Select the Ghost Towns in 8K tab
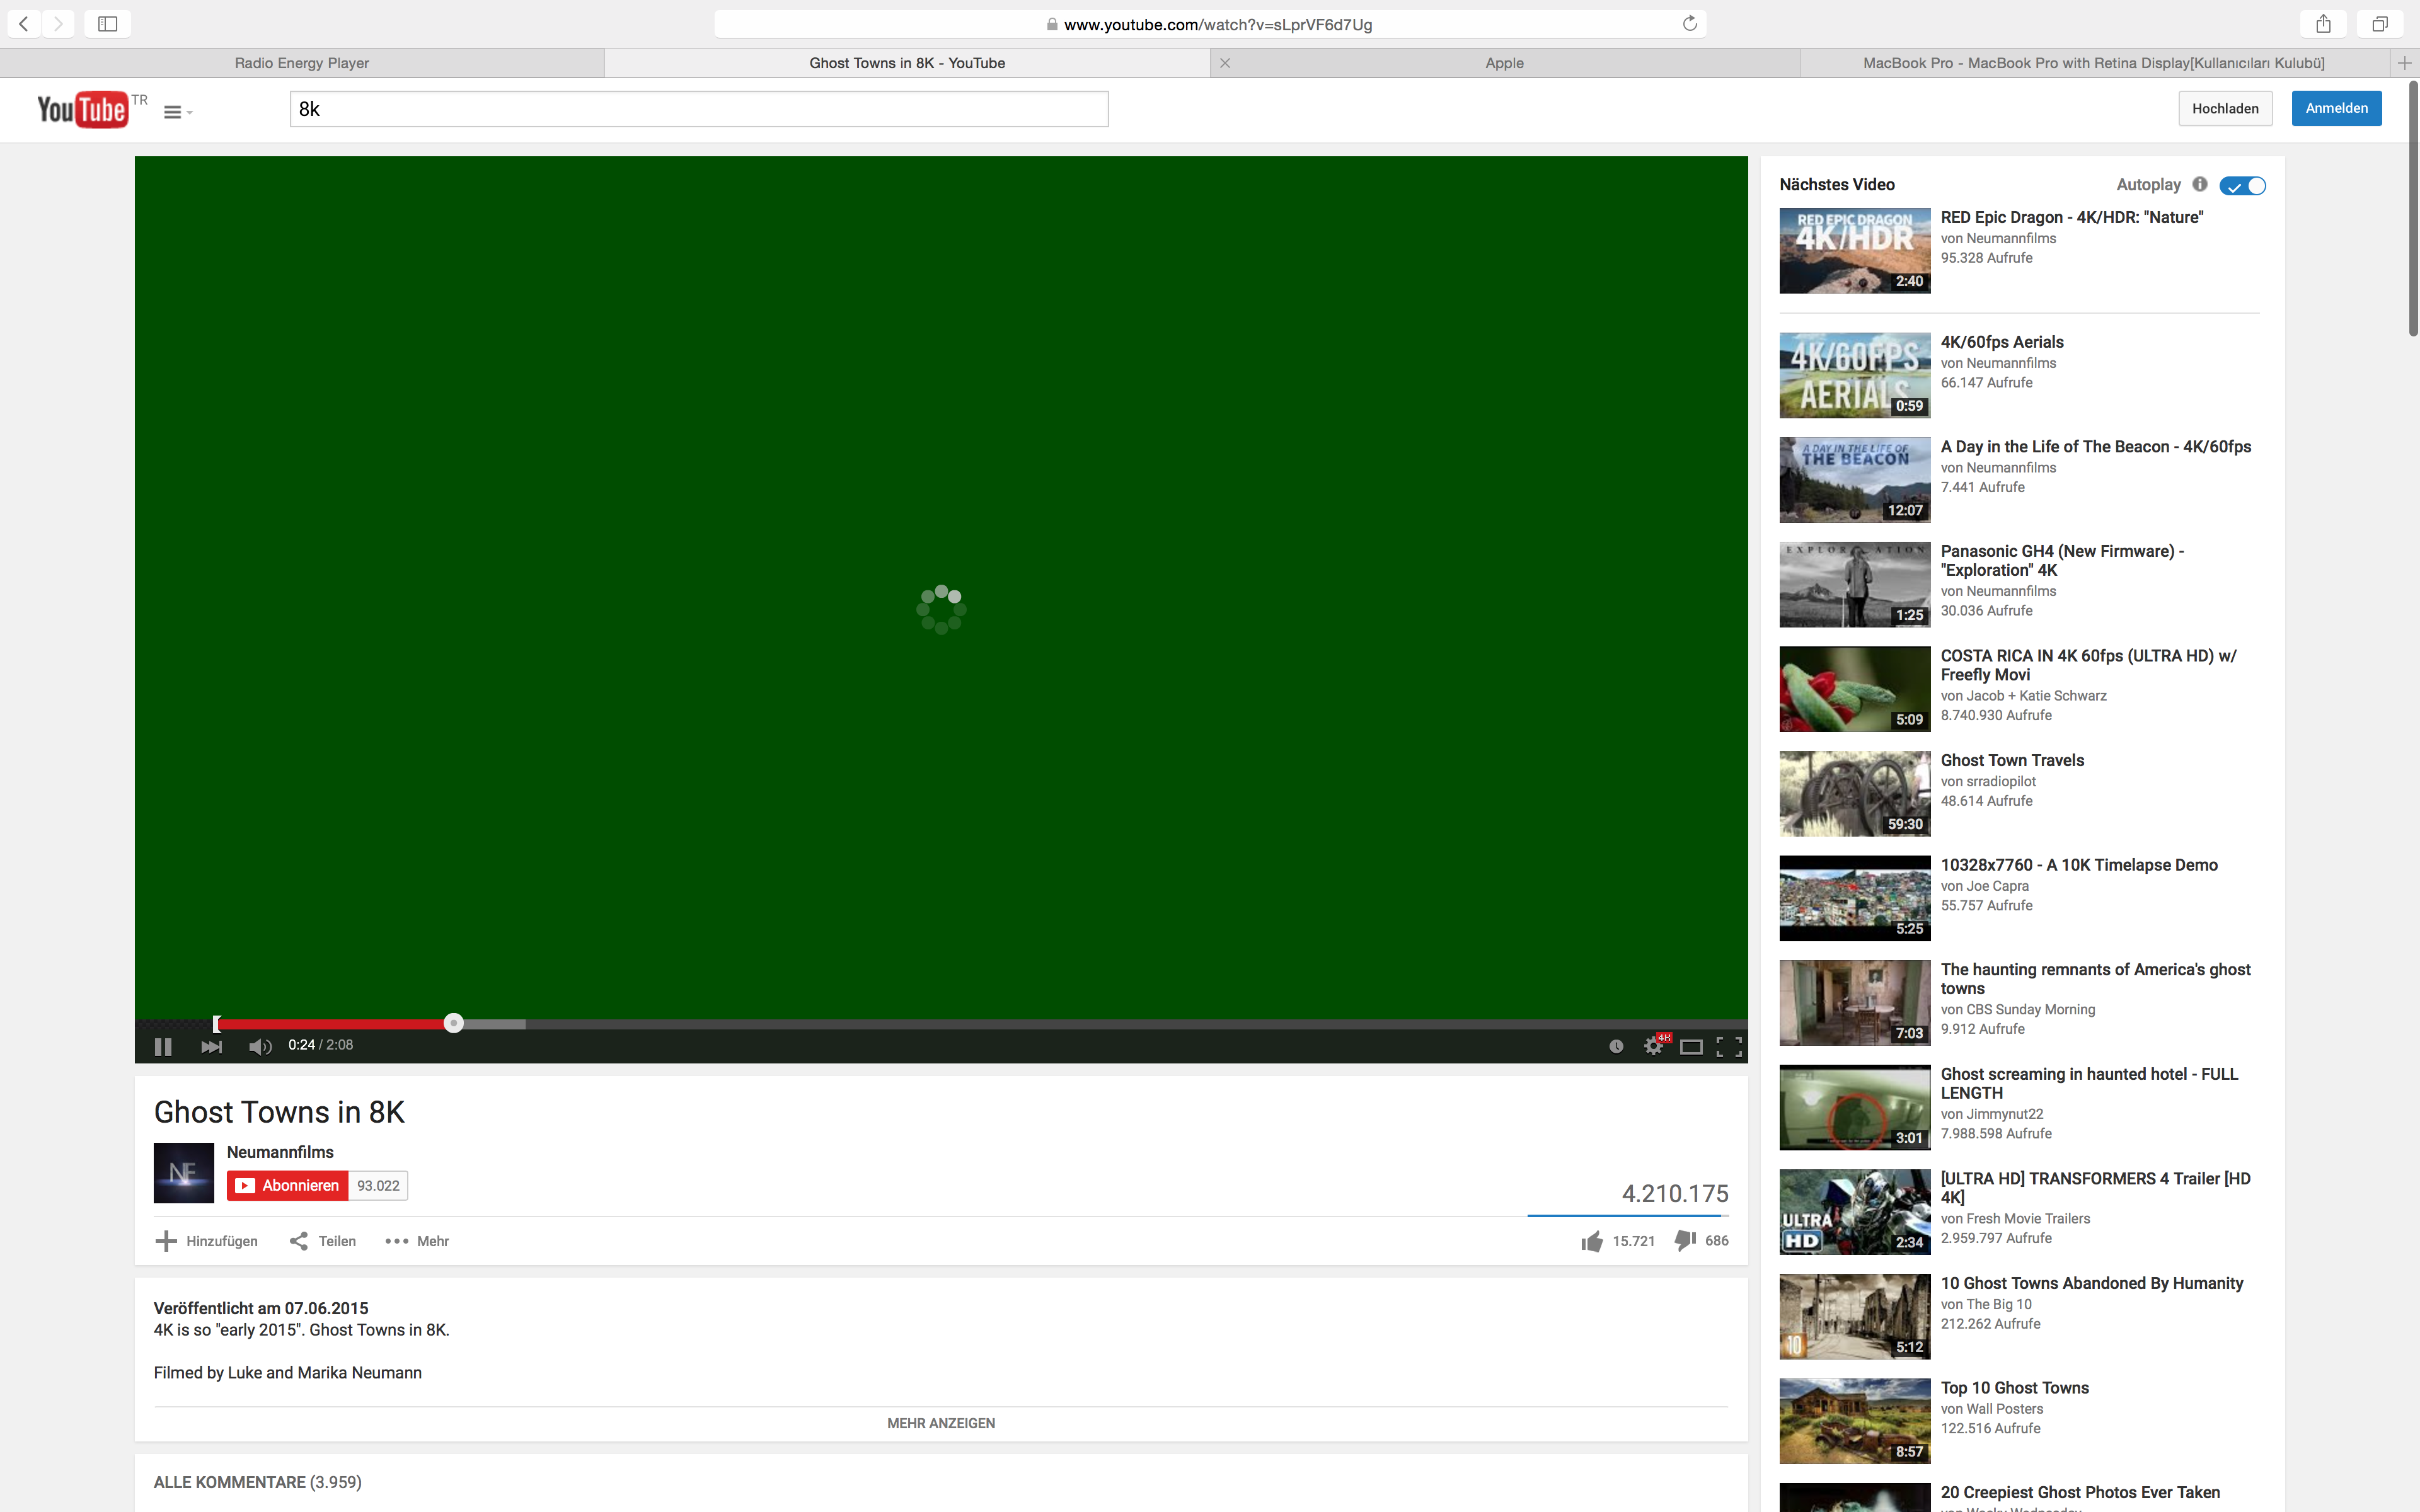Image resolution: width=2420 pixels, height=1512 pixels. click(x=907, y=63)
